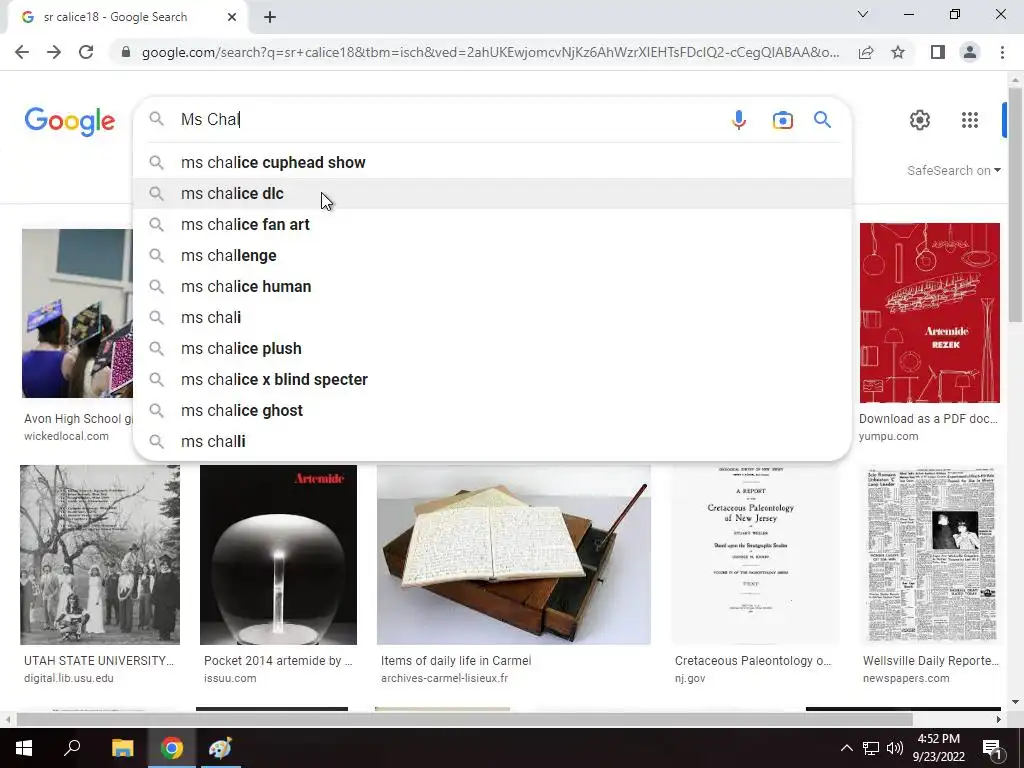Select suggestion 'ms chali'
The image size is (1024, 768).
point(492,317)
